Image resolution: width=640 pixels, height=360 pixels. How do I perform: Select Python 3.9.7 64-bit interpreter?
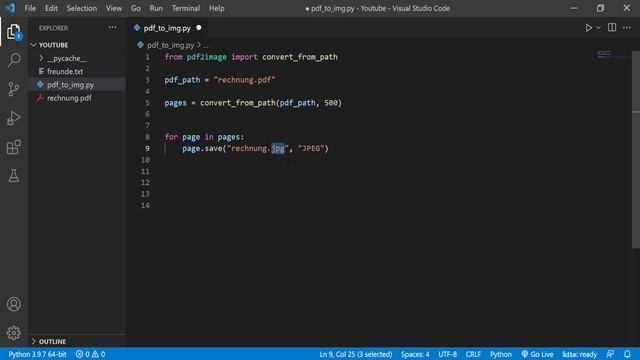tap(37, 354)
